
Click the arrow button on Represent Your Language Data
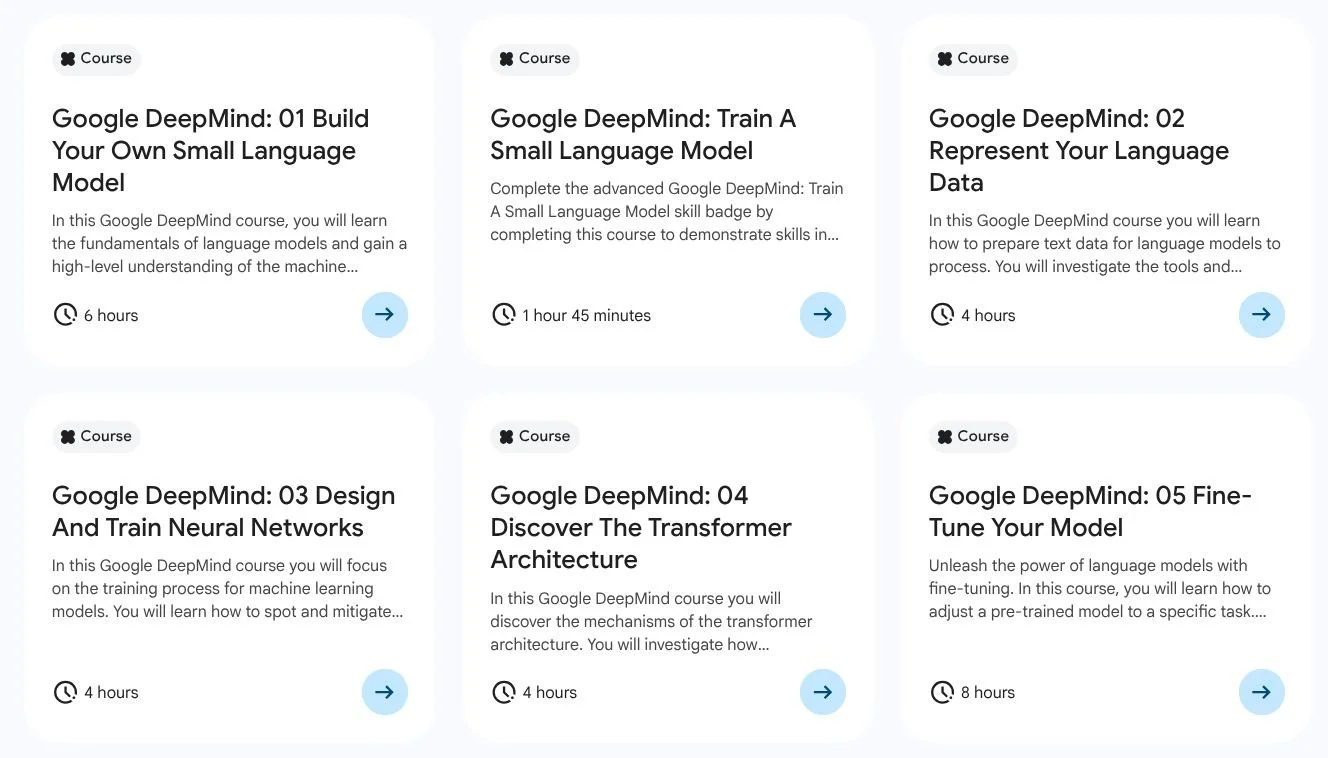tap(1261, 314)
